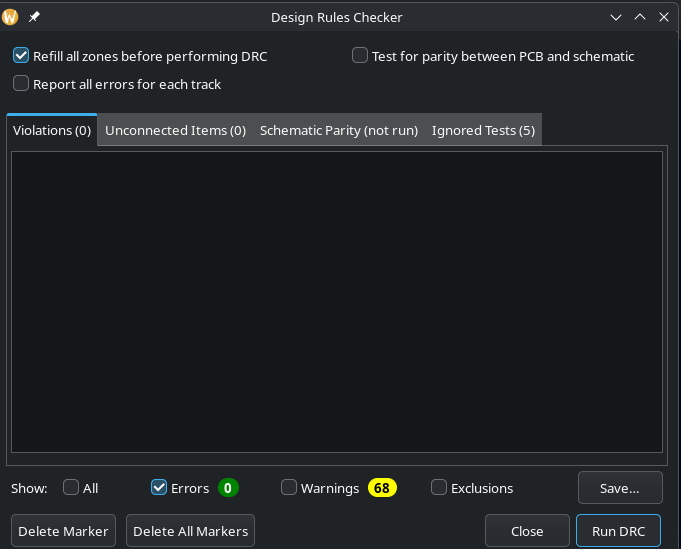Enable the Warnings filter checkbox
Screen dimensions: 681x549
[289, 488]
